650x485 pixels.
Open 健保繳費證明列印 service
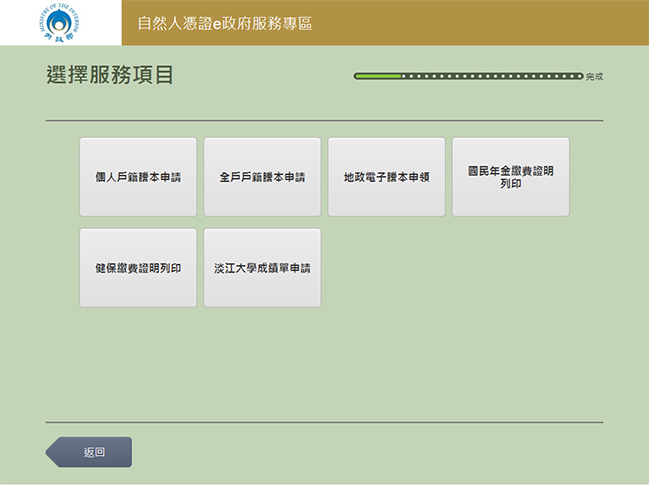tap(138, 268)
